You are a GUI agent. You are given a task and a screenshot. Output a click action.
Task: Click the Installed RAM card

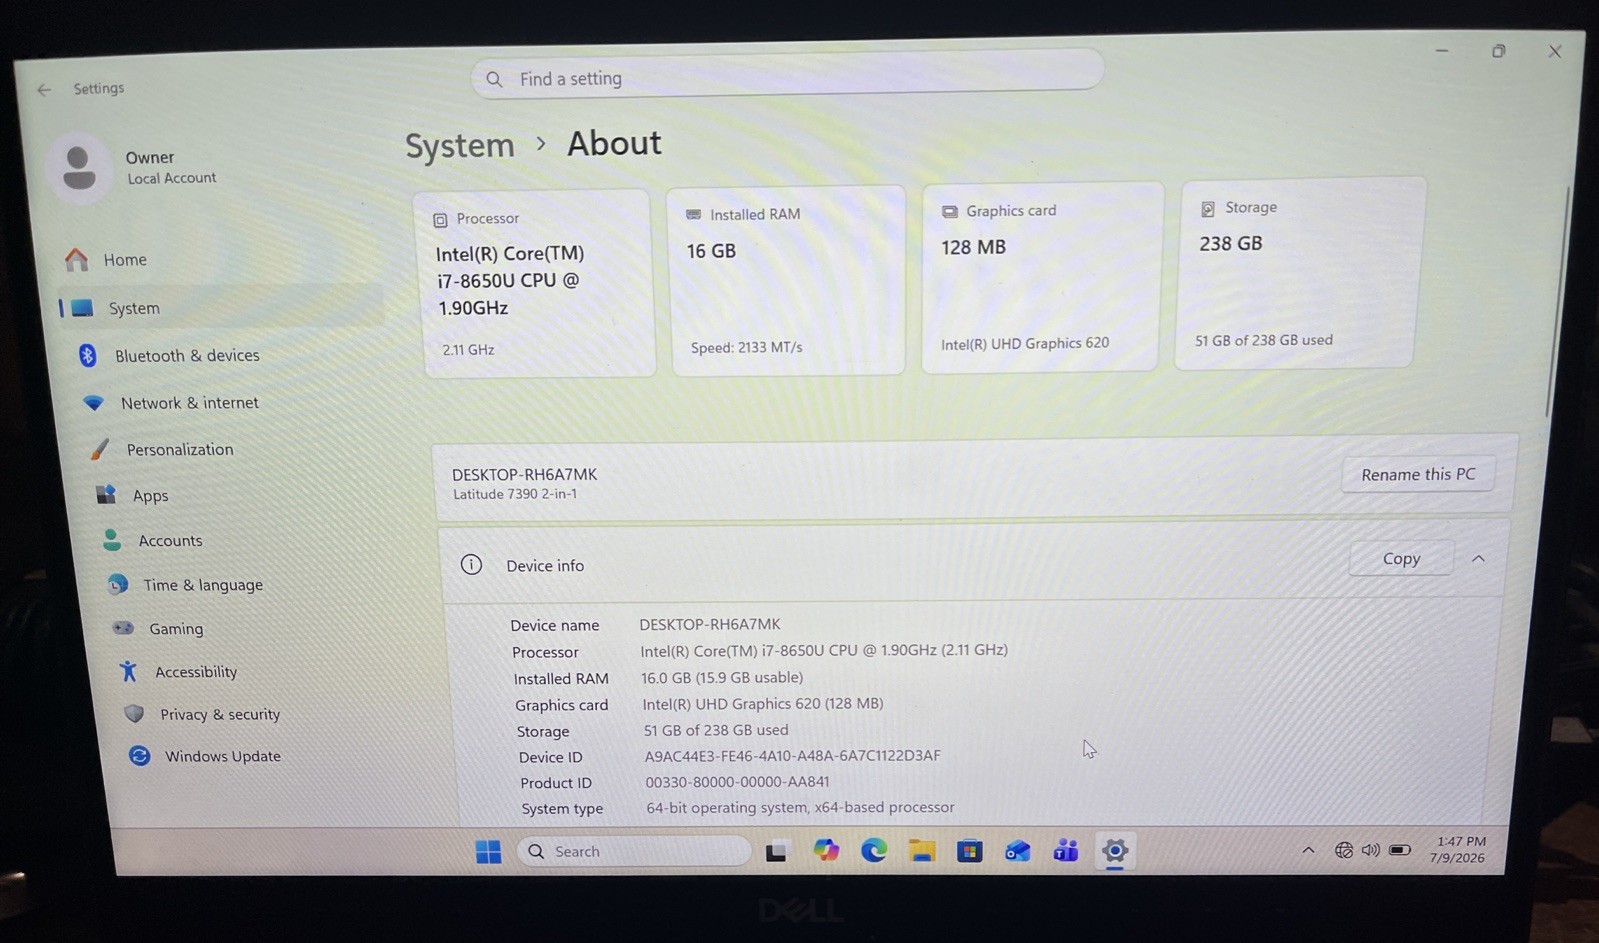click(787, 280)
